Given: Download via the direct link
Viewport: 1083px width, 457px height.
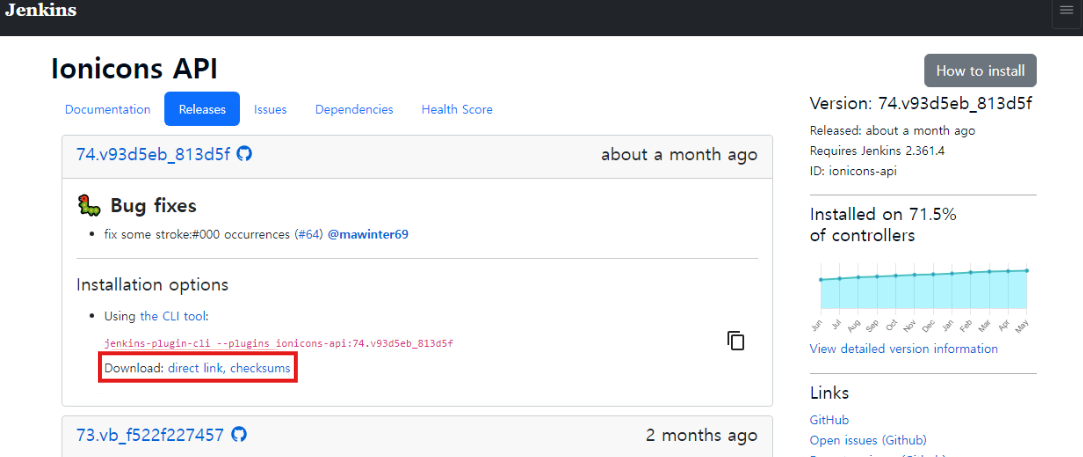Looking at the screenshot, I should coord(195,369).
